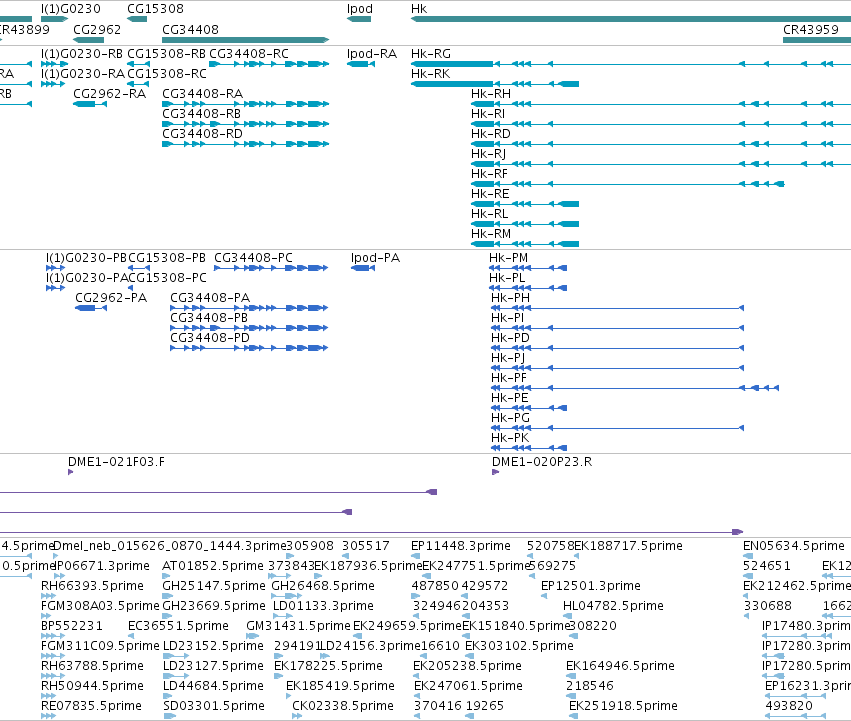Viewport: 851px width, 721px height.
Task: Click EN05634.5prime EST label
Action: tap(794, 546)
